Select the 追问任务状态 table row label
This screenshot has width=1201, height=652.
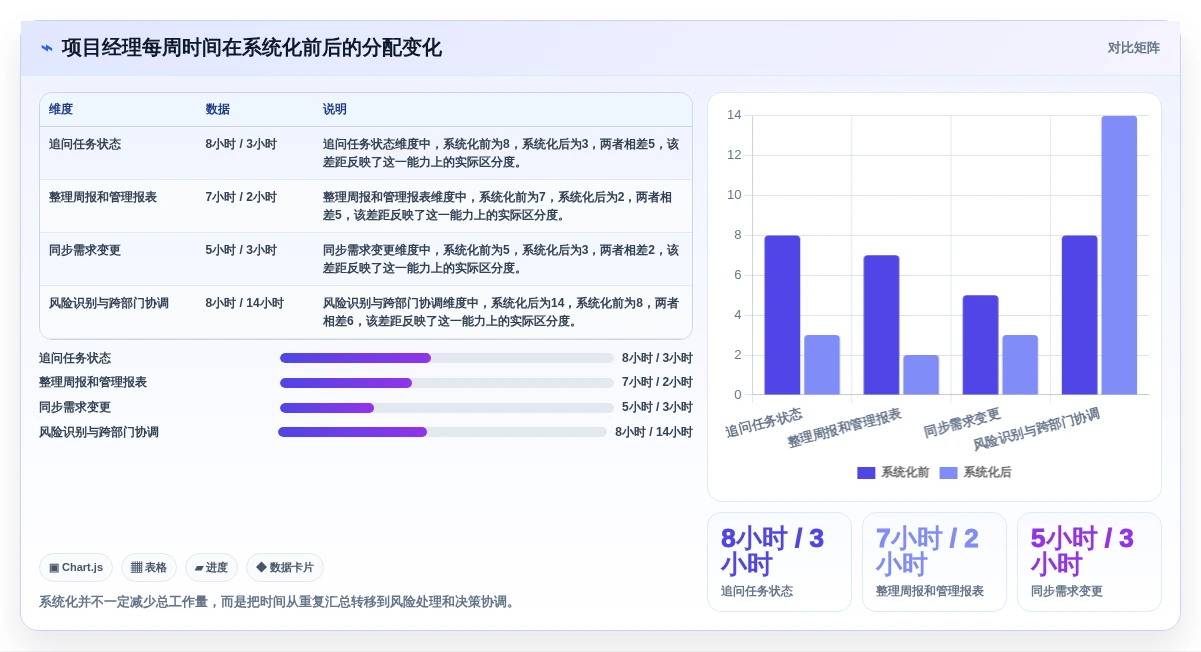click(85, 144)
